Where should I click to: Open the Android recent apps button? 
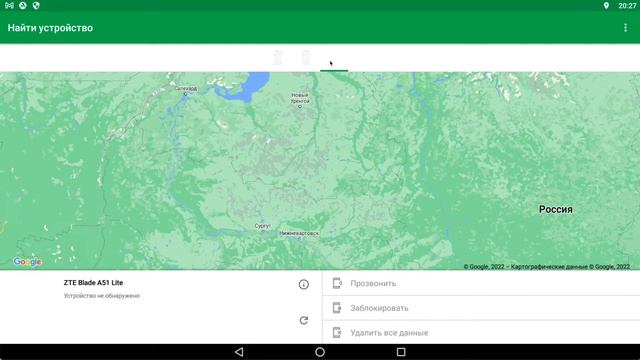(x=401, y=352)
